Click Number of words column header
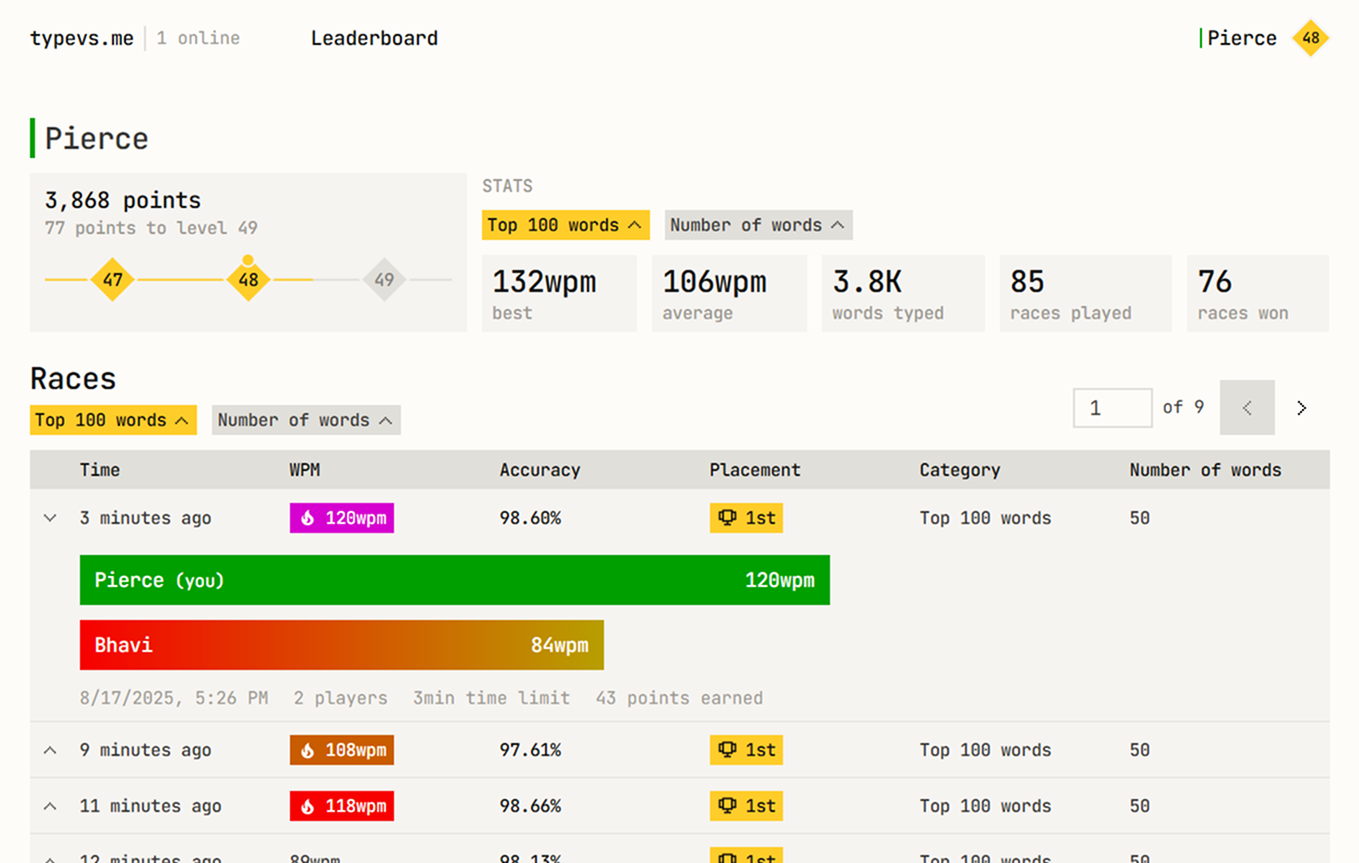The height and width of the screenshot is (863, 1359). coord(1205,470)
